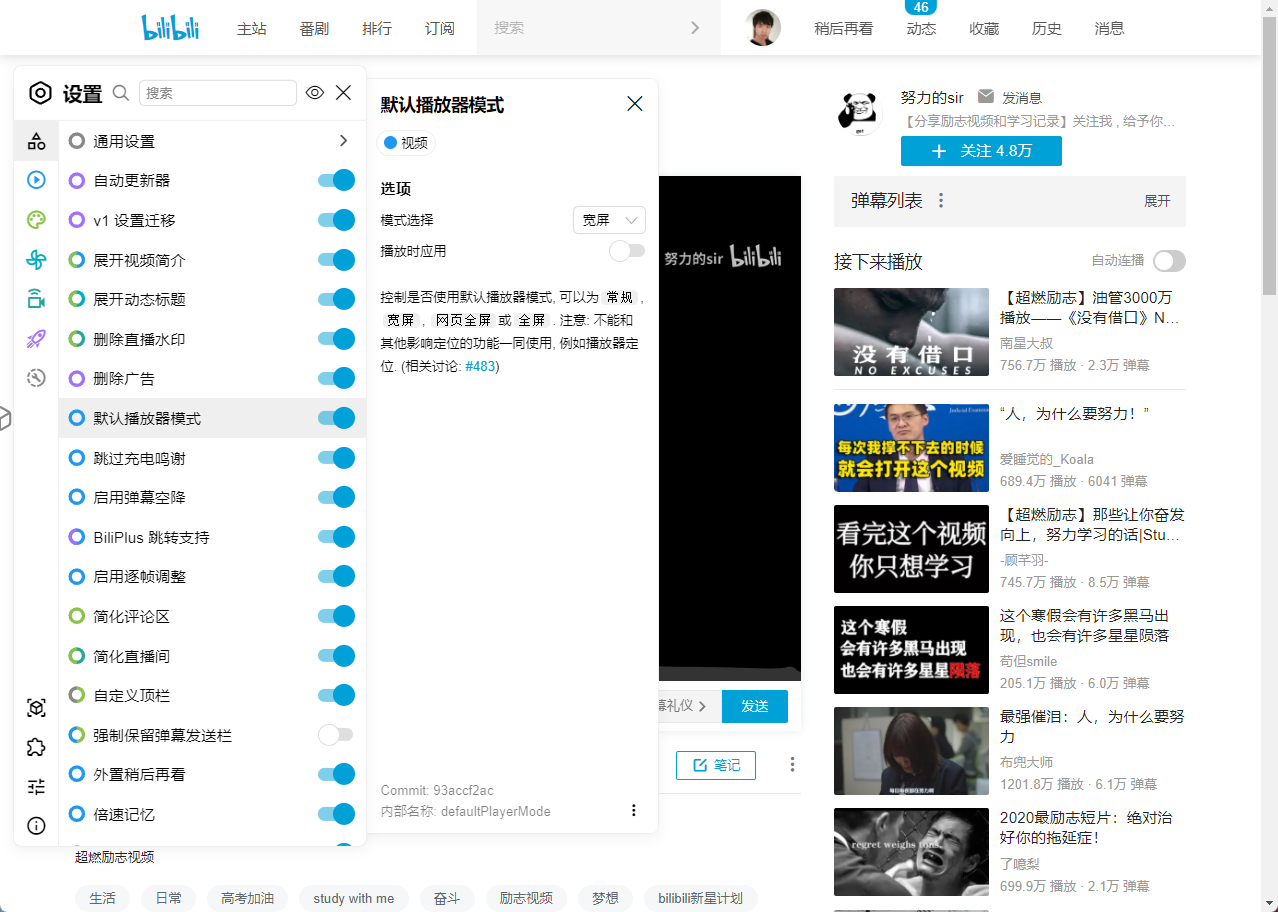Open the sliders preferences icon near bottom
Viewport: 1278px width, 912px height.
pos(36,786)
